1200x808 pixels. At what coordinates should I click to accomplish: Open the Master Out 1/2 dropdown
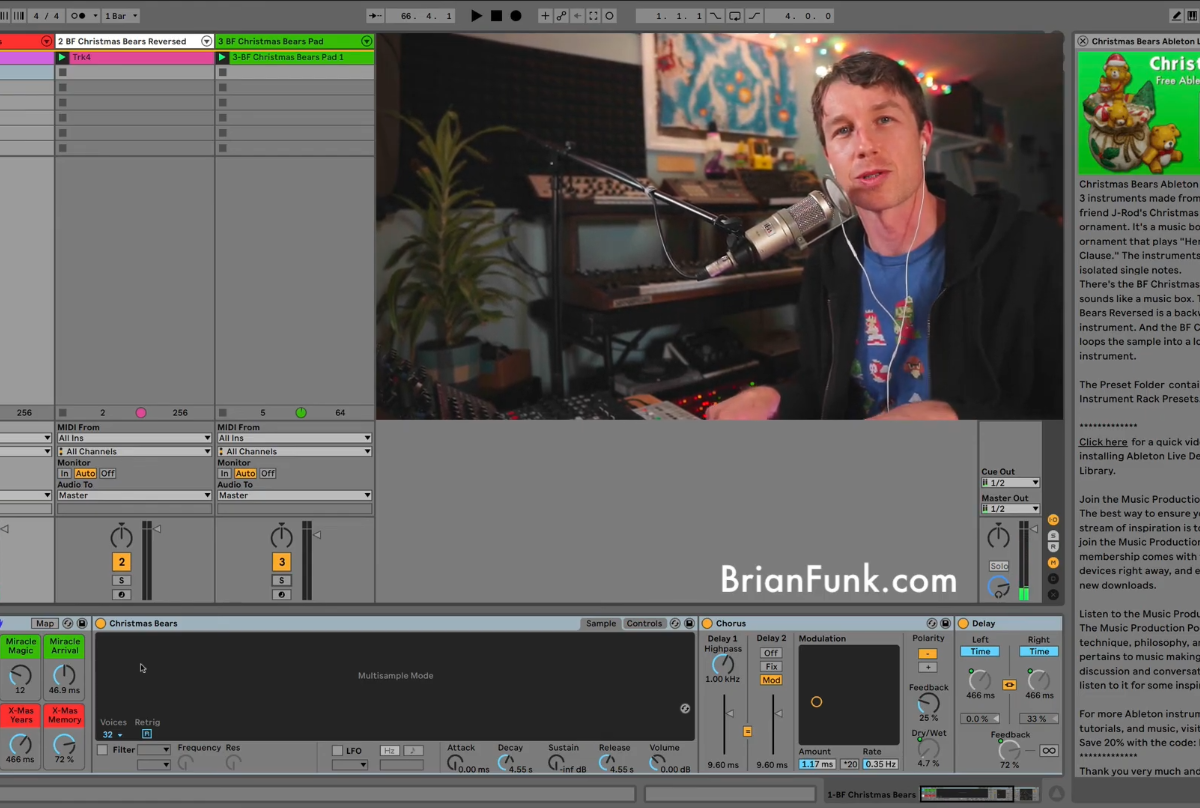(1010, 509)
